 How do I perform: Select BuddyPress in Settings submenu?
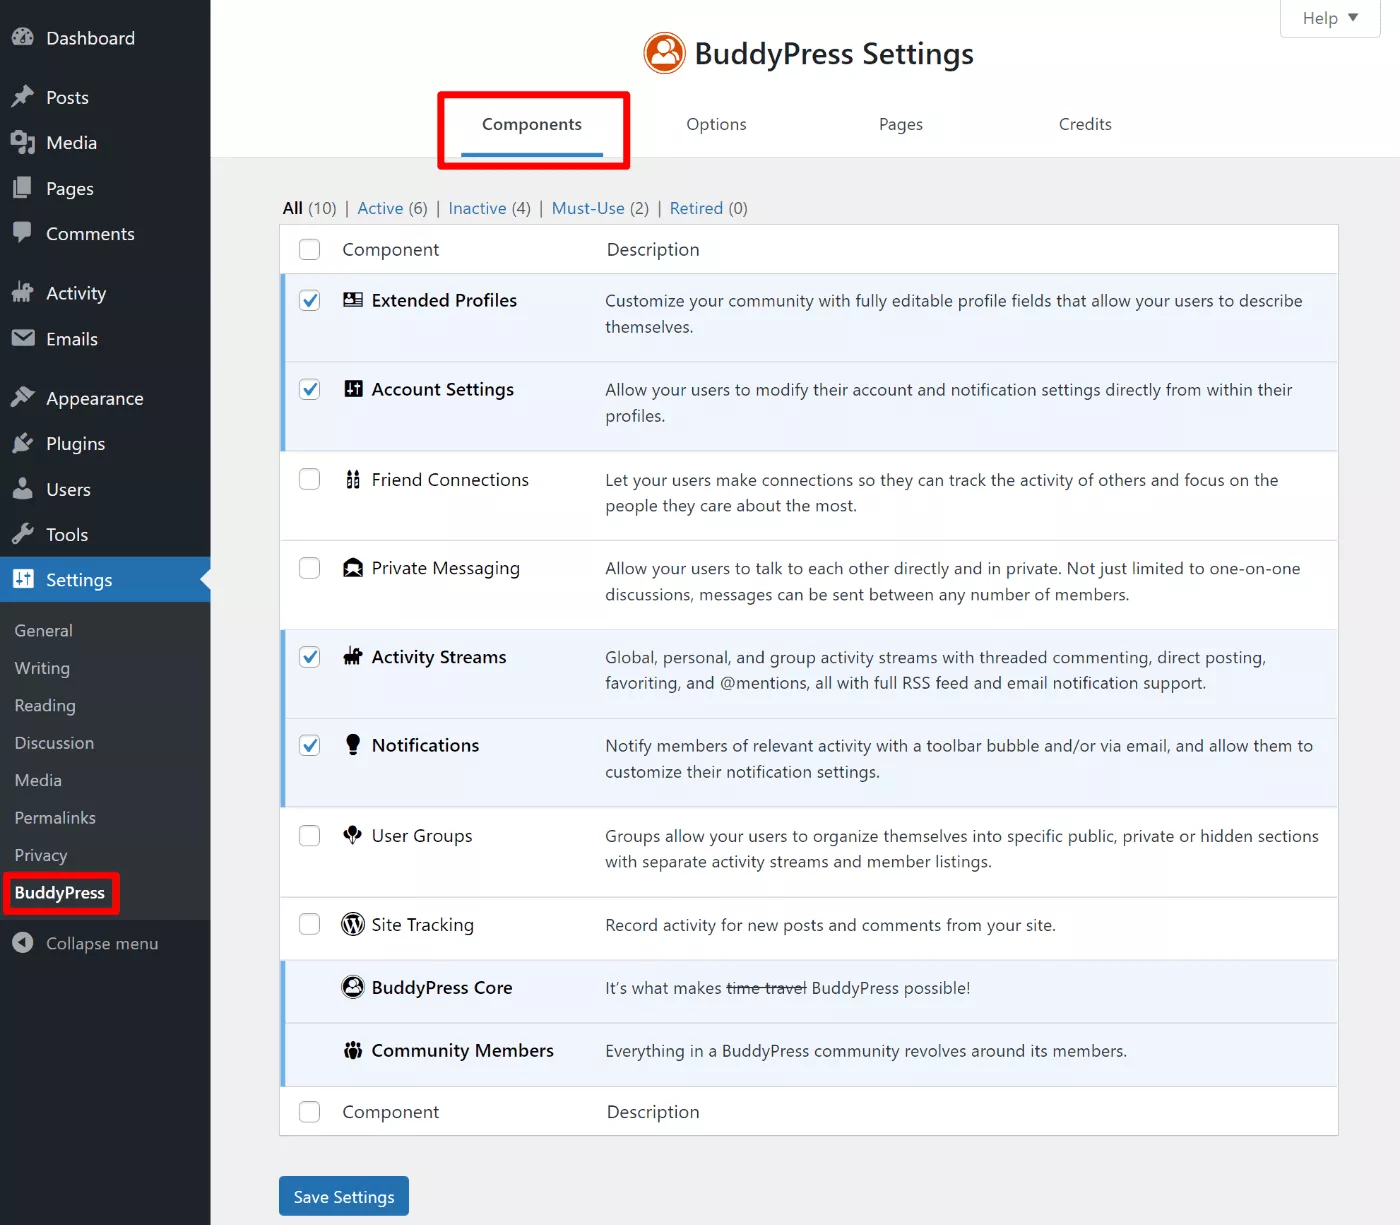60,893
